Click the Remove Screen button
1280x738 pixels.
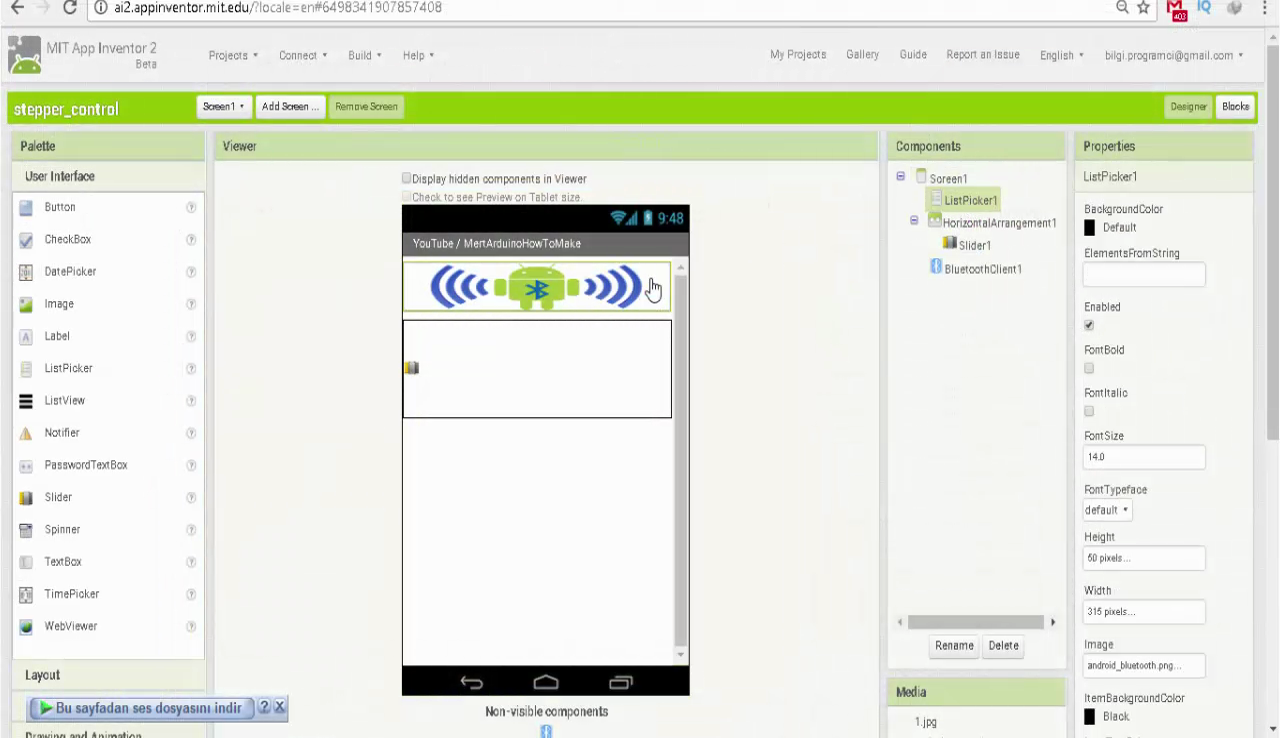tap(366, 107)
